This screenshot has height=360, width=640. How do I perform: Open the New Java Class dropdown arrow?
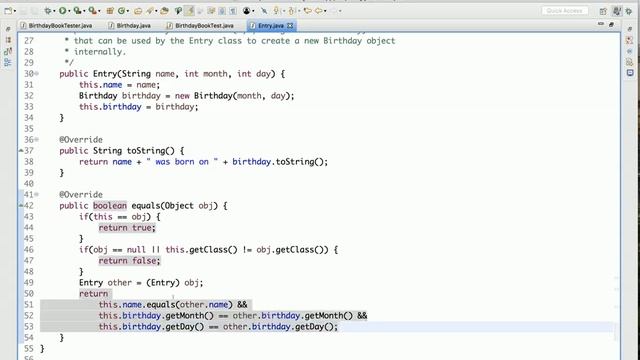128,11
